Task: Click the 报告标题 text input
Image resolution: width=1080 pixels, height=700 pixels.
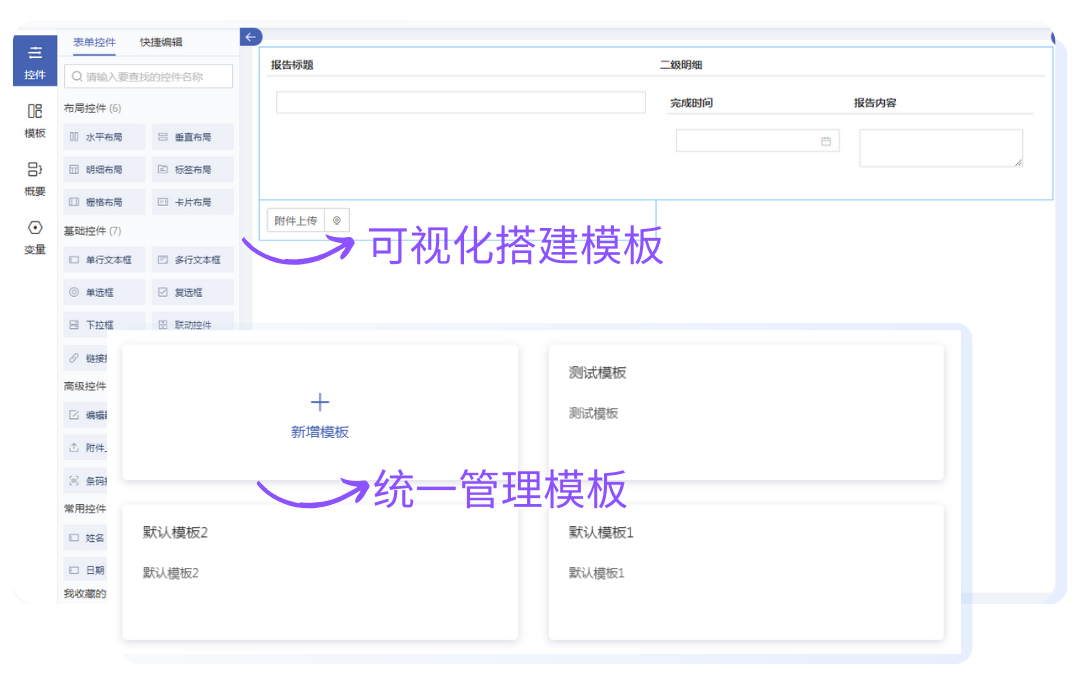Action: tap(461, 102)
